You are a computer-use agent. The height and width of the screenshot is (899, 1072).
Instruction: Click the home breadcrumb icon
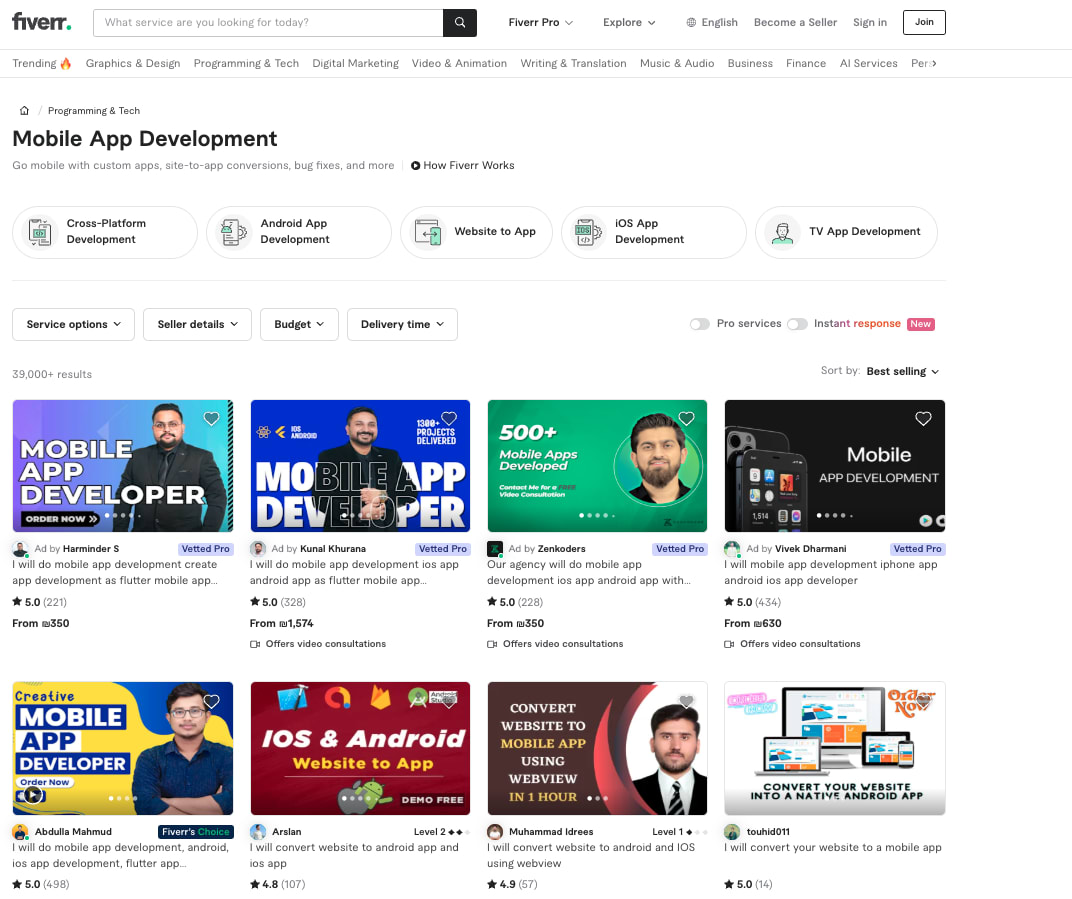(x=25, y=111)
